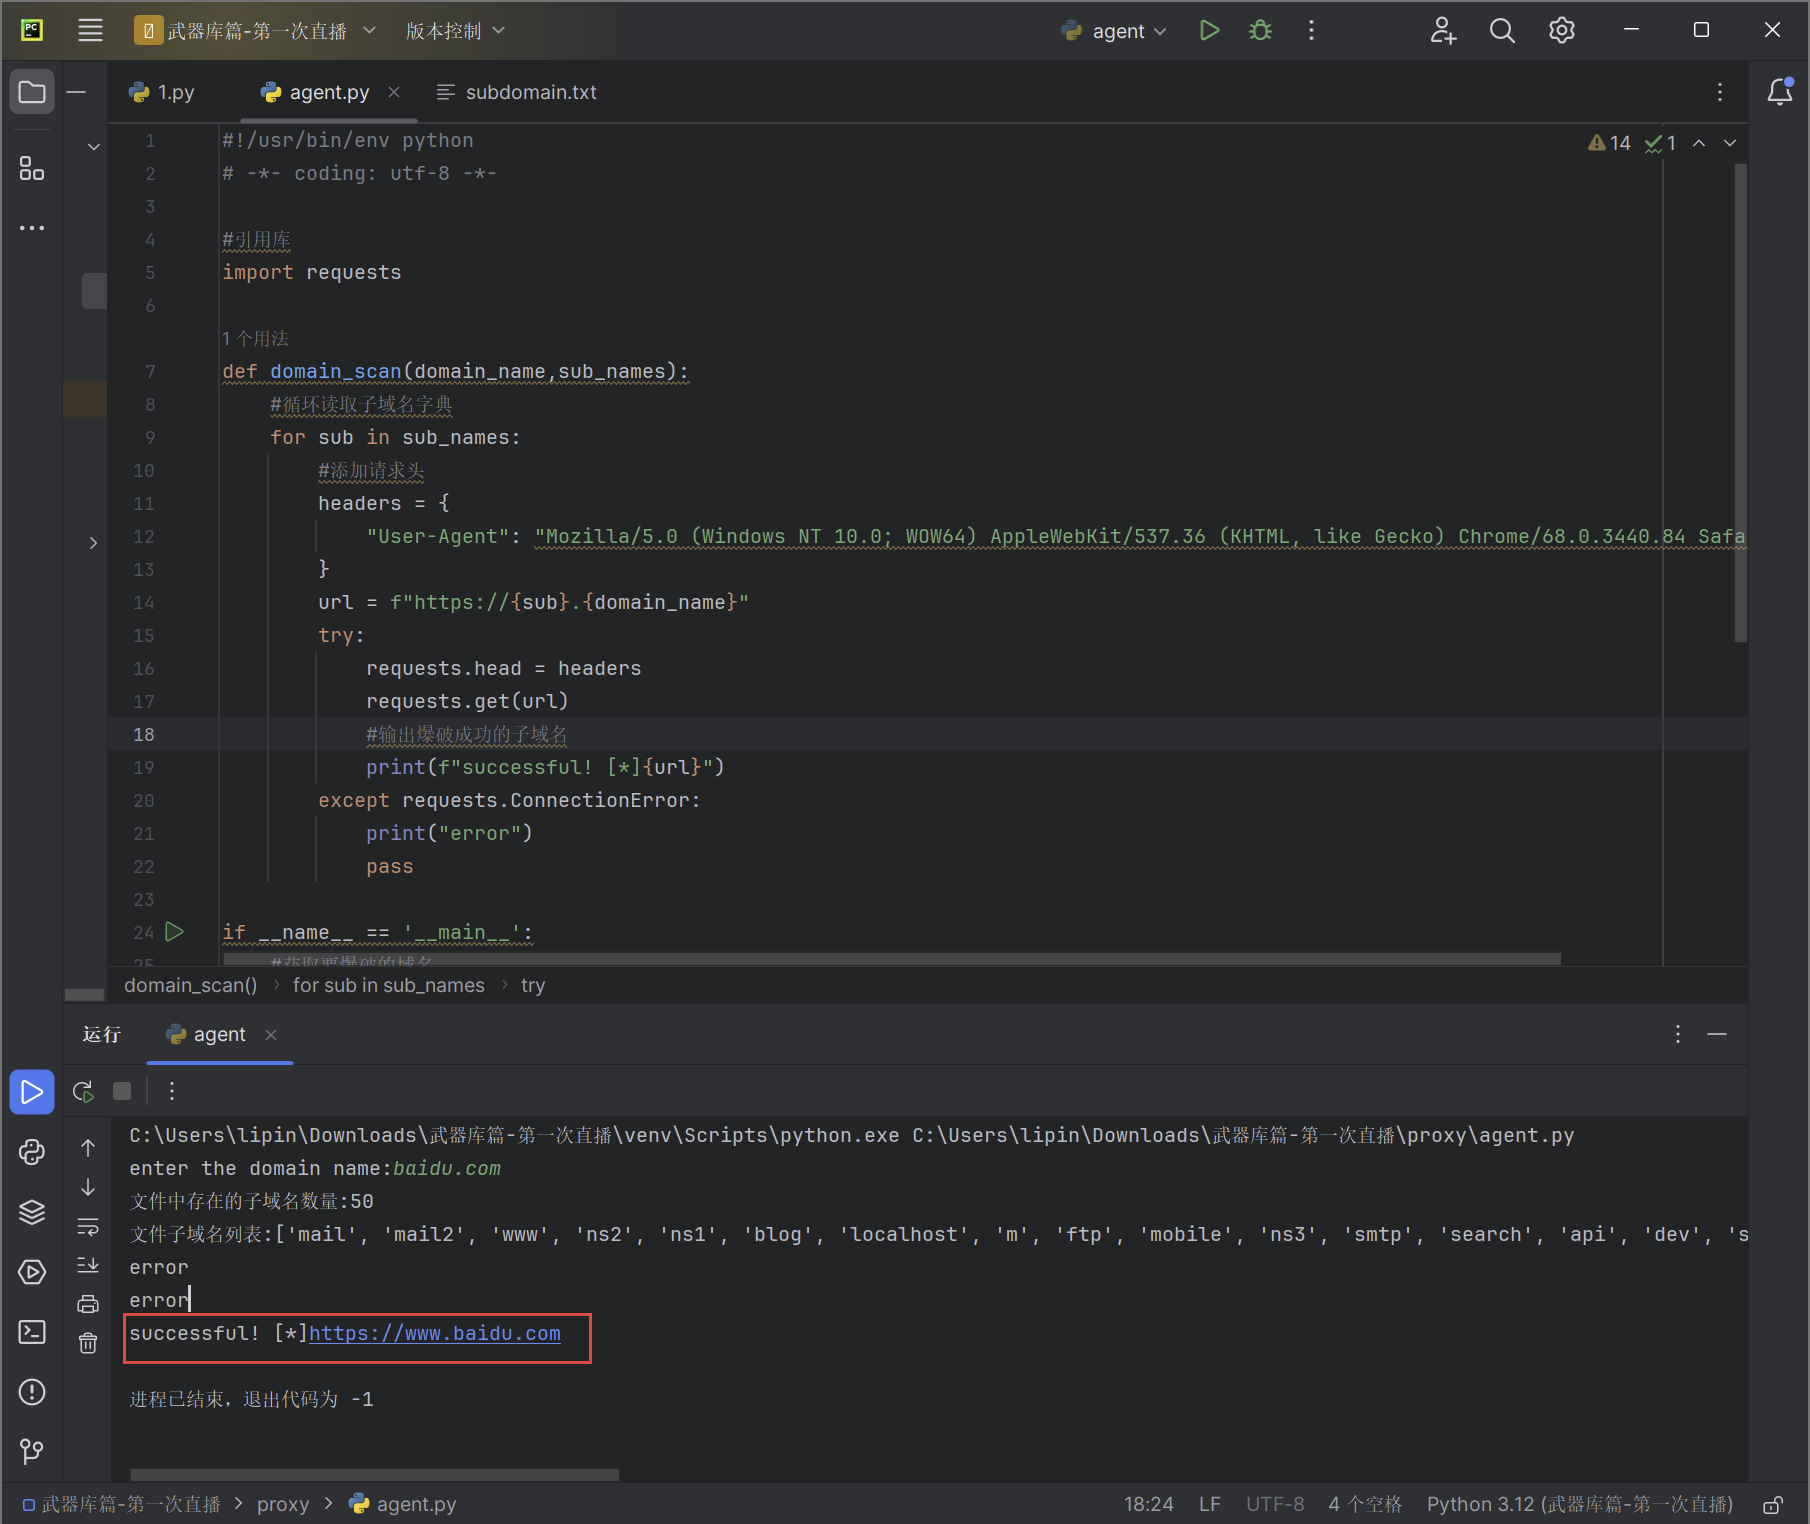Minimize the run tool window
The width and height of the screenshot is (1810, 1524).
tap(1717, 1034)
